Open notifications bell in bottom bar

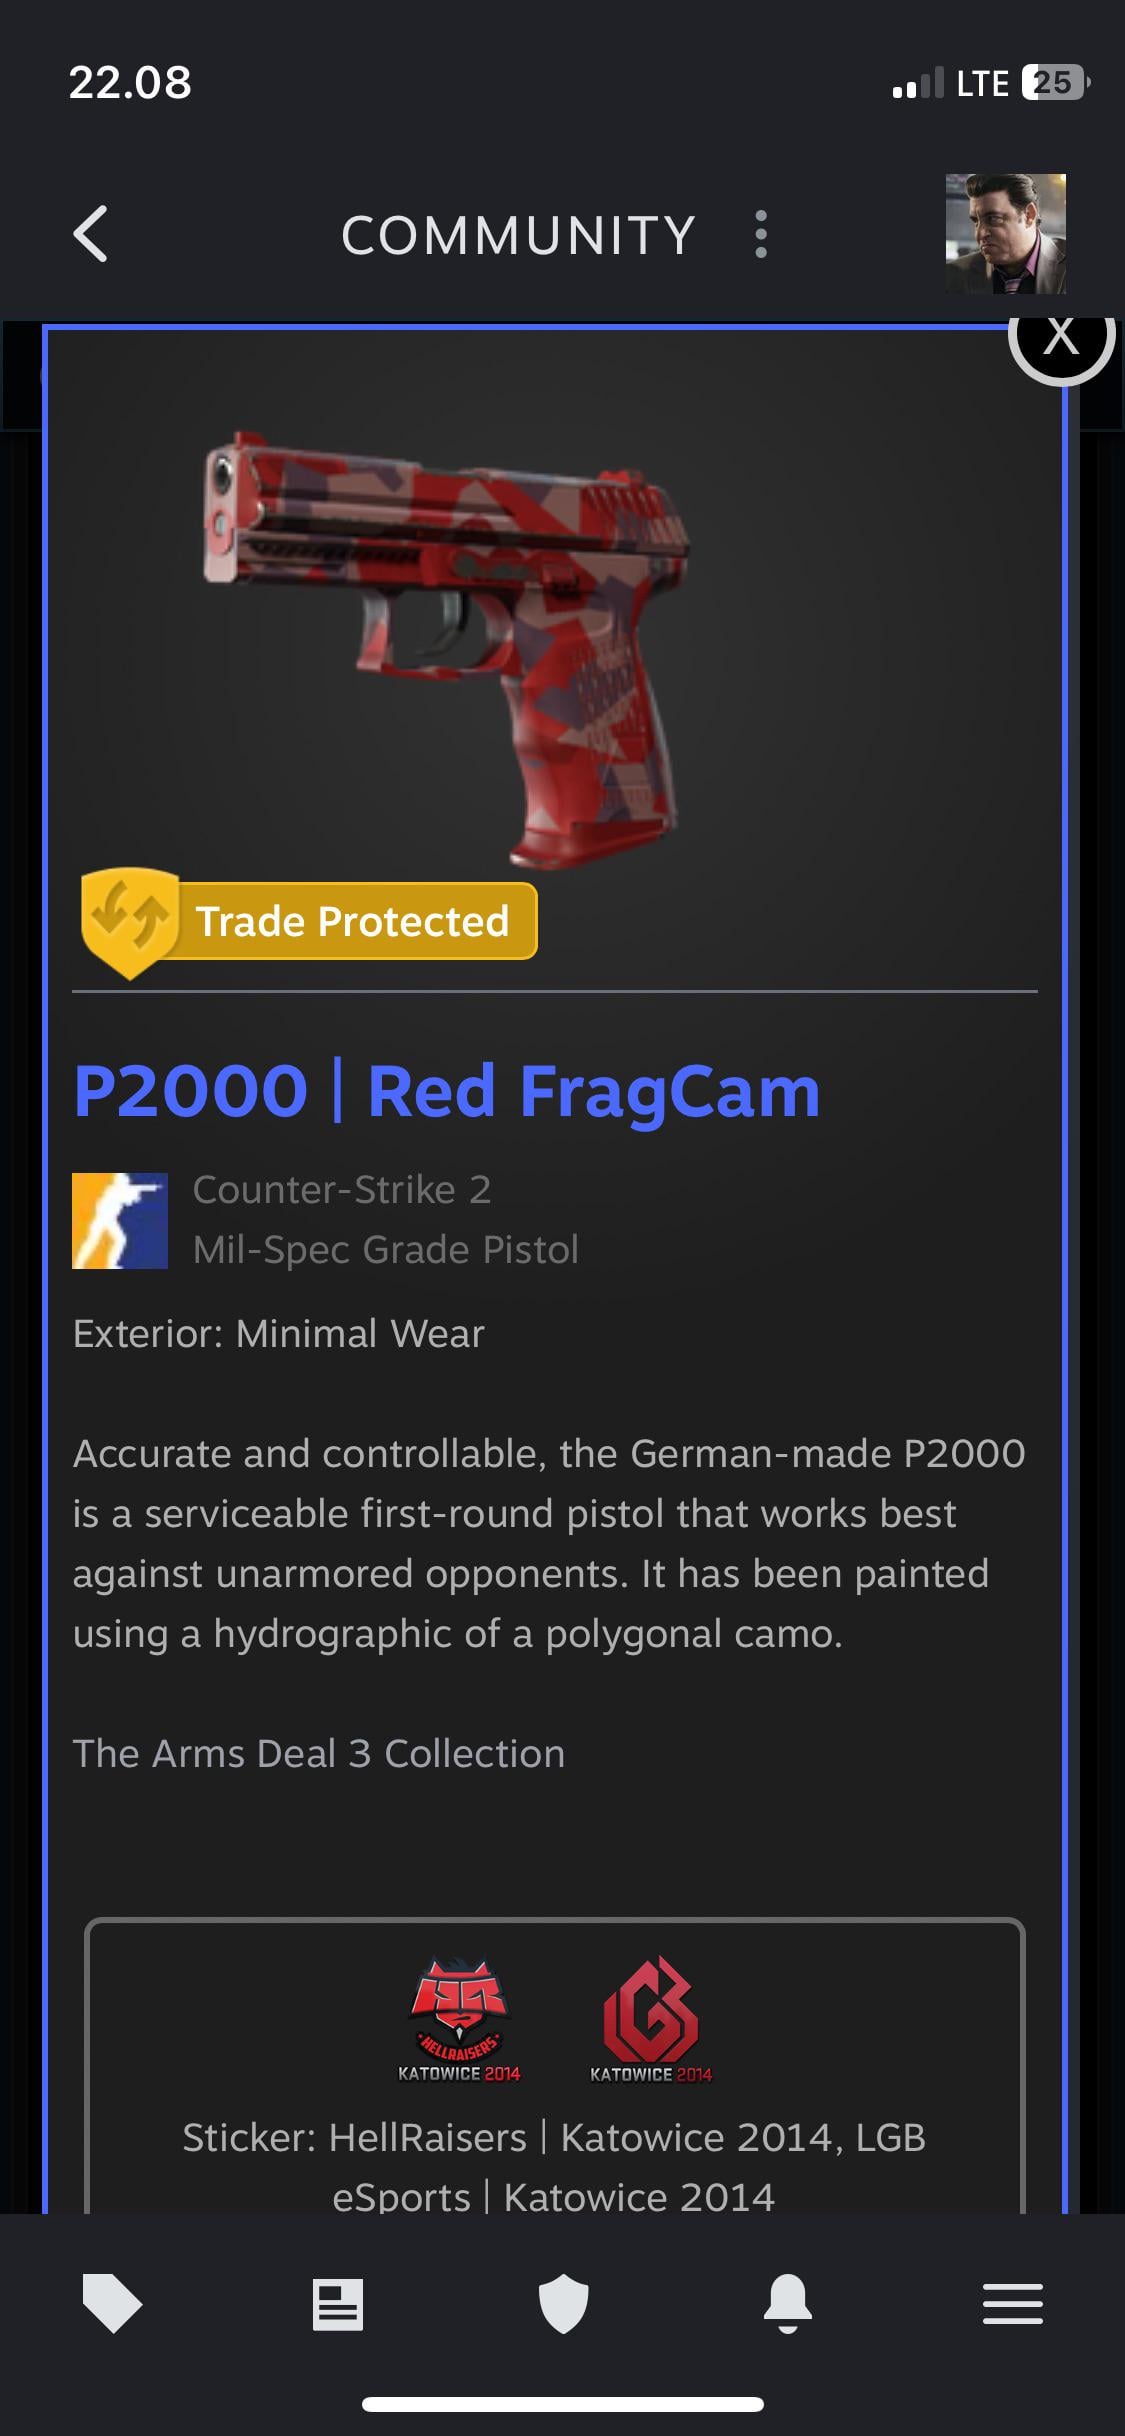tap(788, 2303)
